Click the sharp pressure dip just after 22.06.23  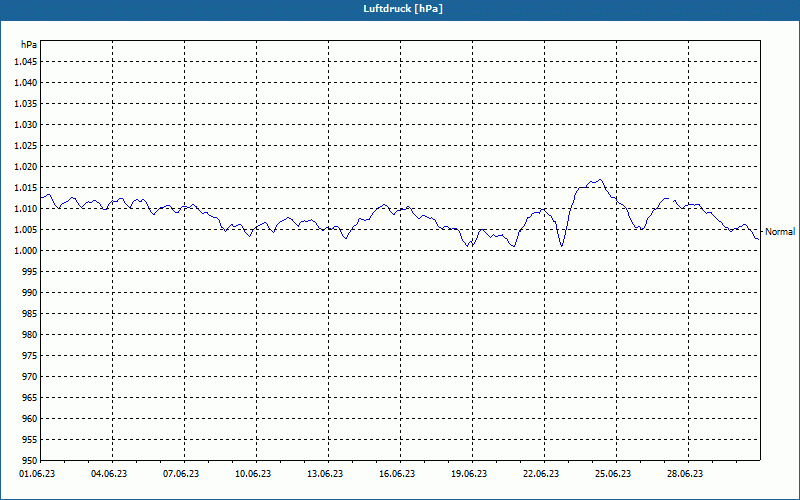pyautogui.click(x=562, y=246)
